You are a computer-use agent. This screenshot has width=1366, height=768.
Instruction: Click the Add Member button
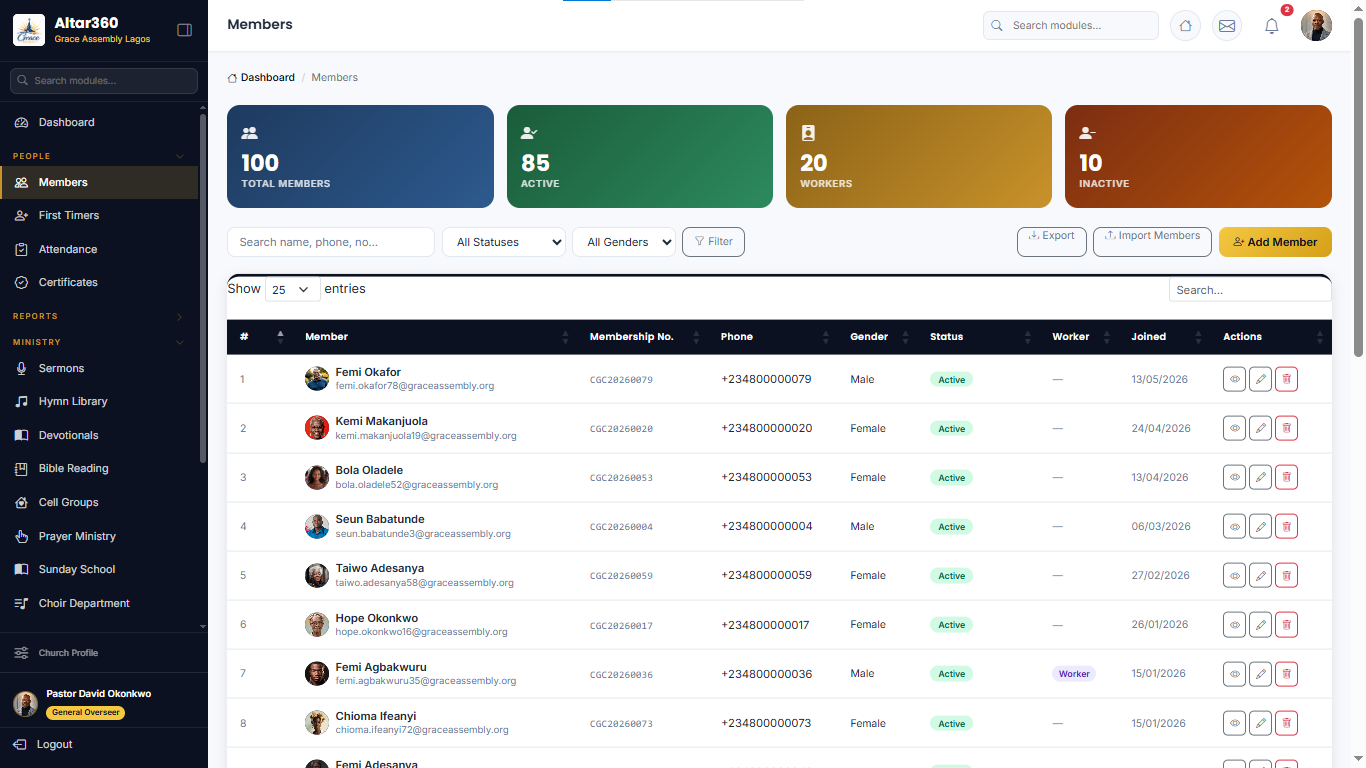coord(1275,242)
